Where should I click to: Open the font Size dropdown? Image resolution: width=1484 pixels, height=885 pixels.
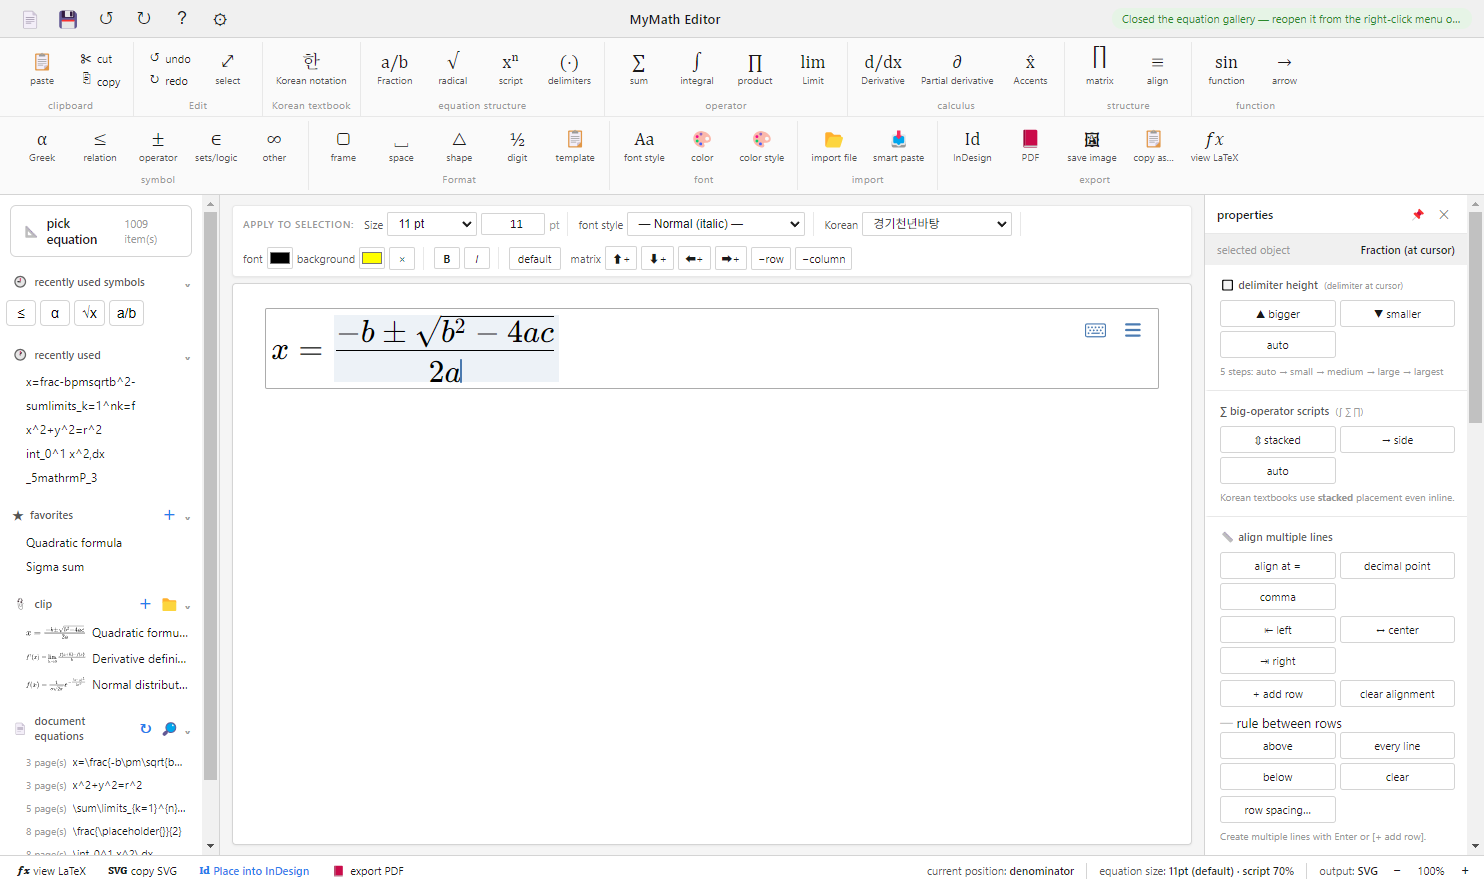tap(432, 224)
